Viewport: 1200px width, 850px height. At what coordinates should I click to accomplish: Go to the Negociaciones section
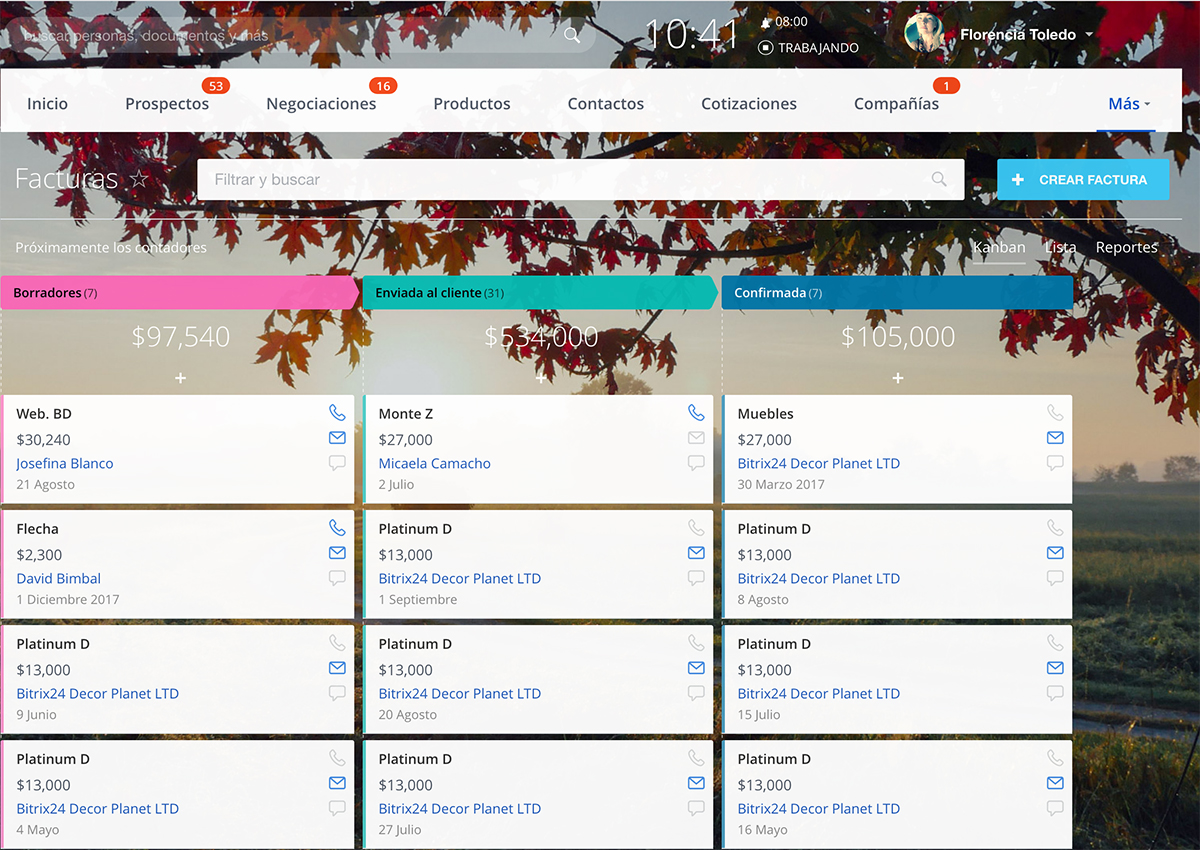(x=321, y=104)
